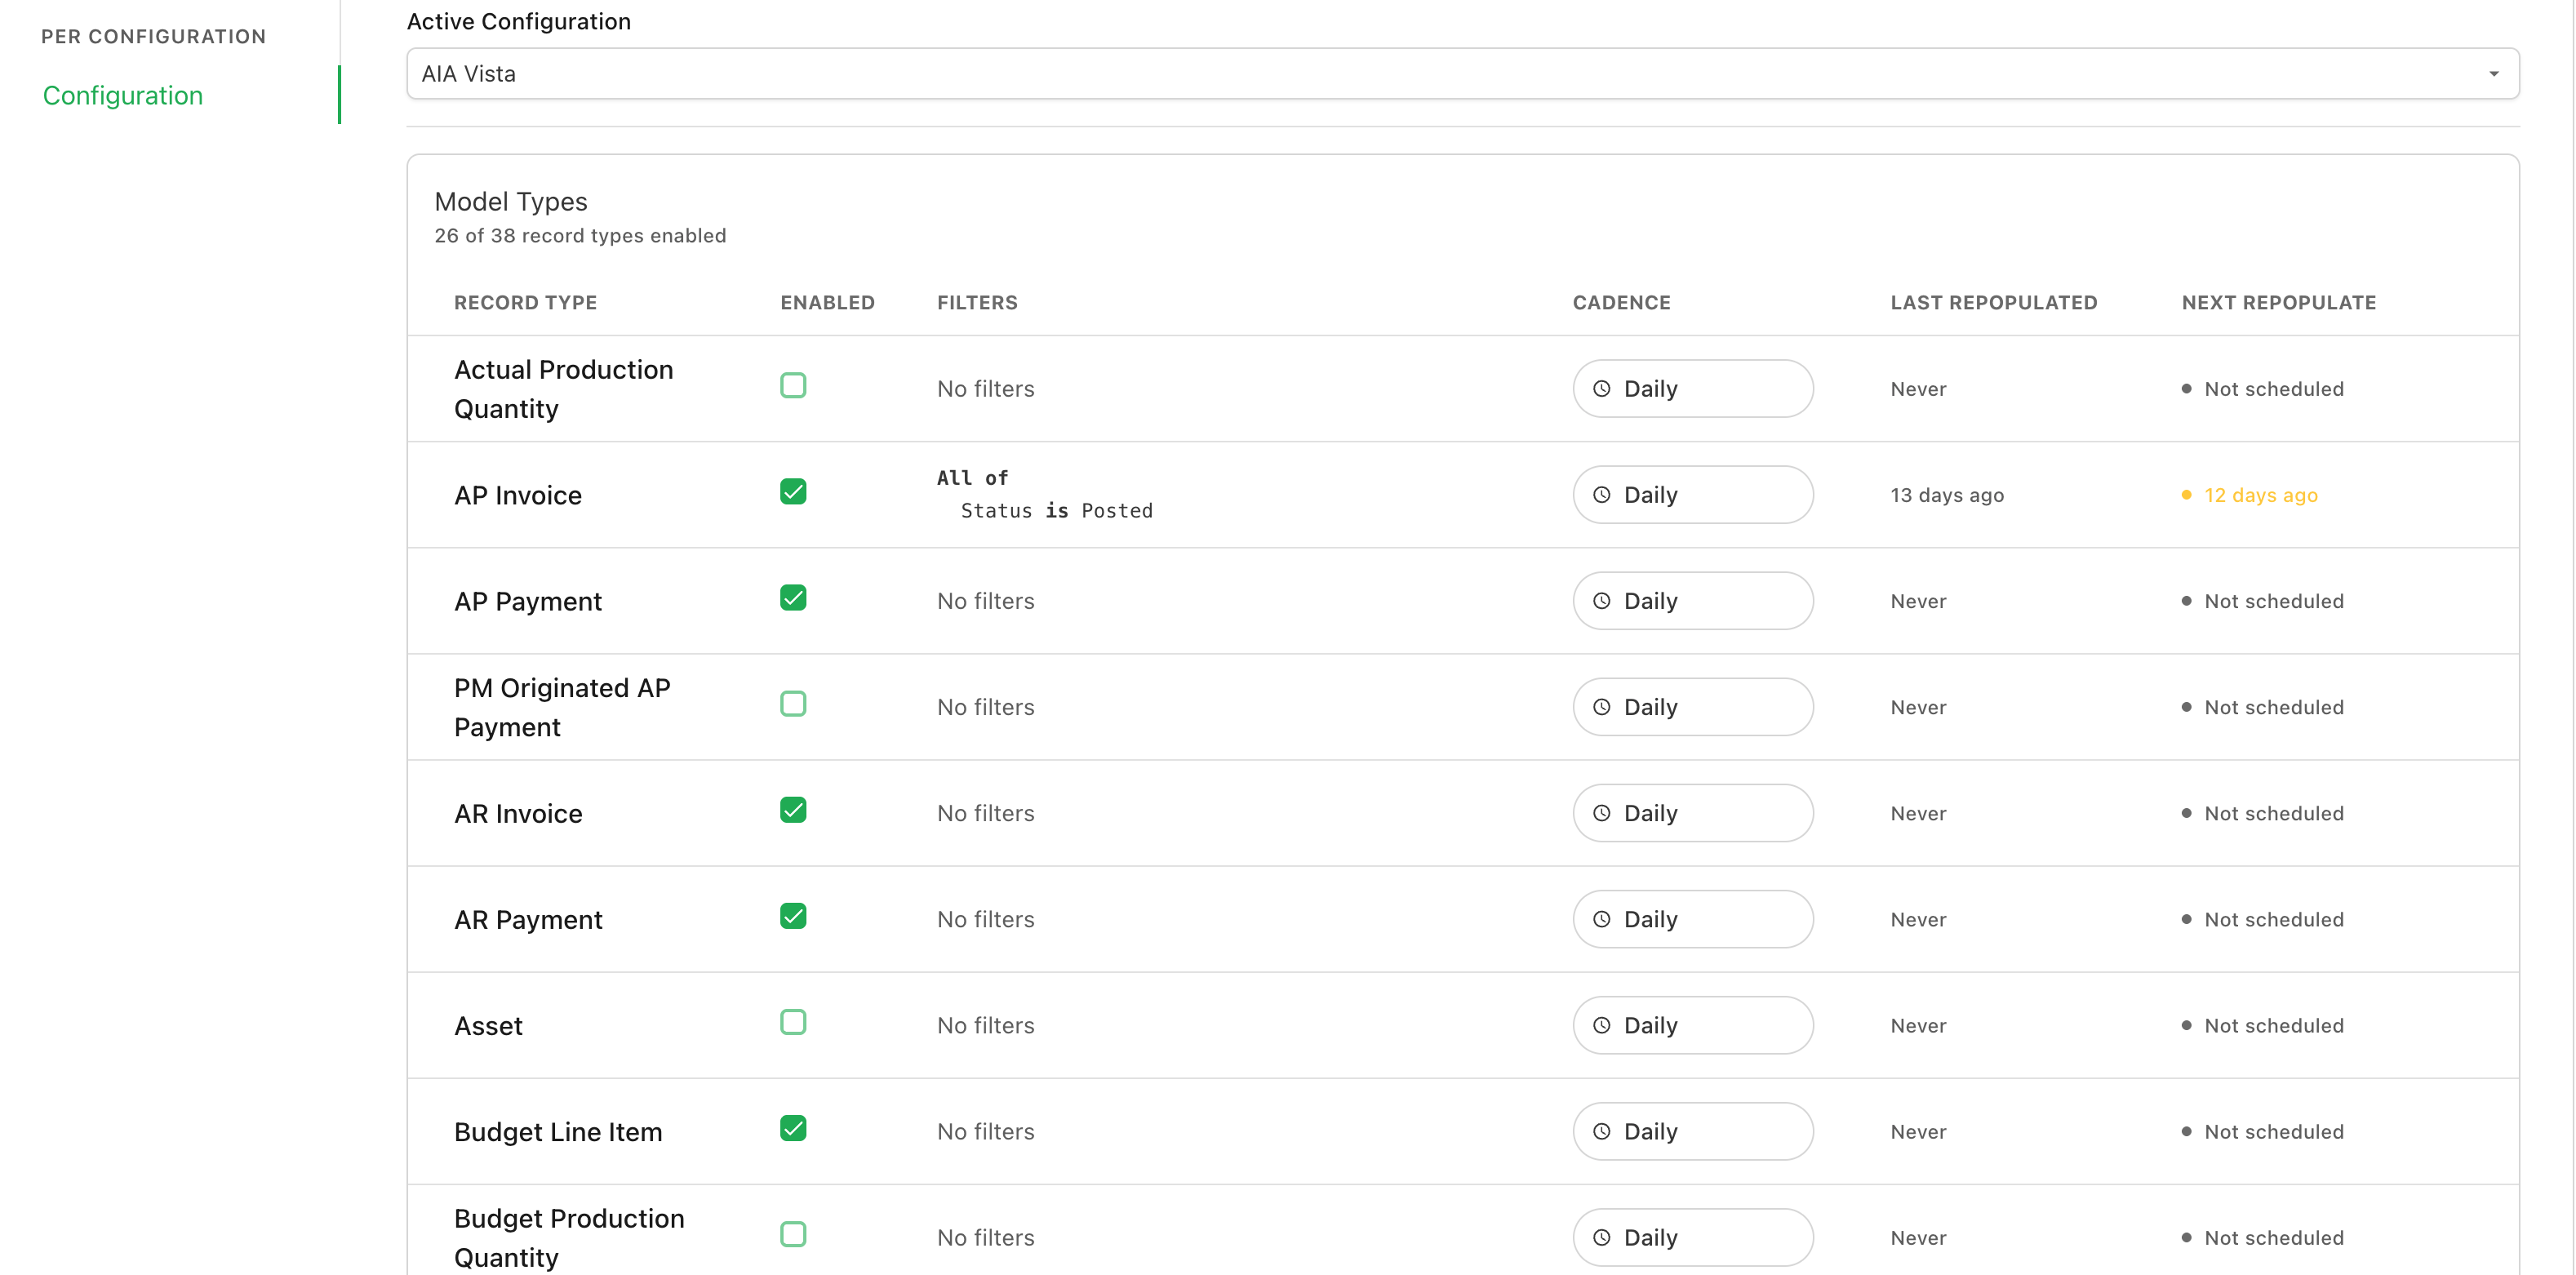Click 'Never' in the AR Payment row
The image size is (2576, 1275).
point(1917,919)
